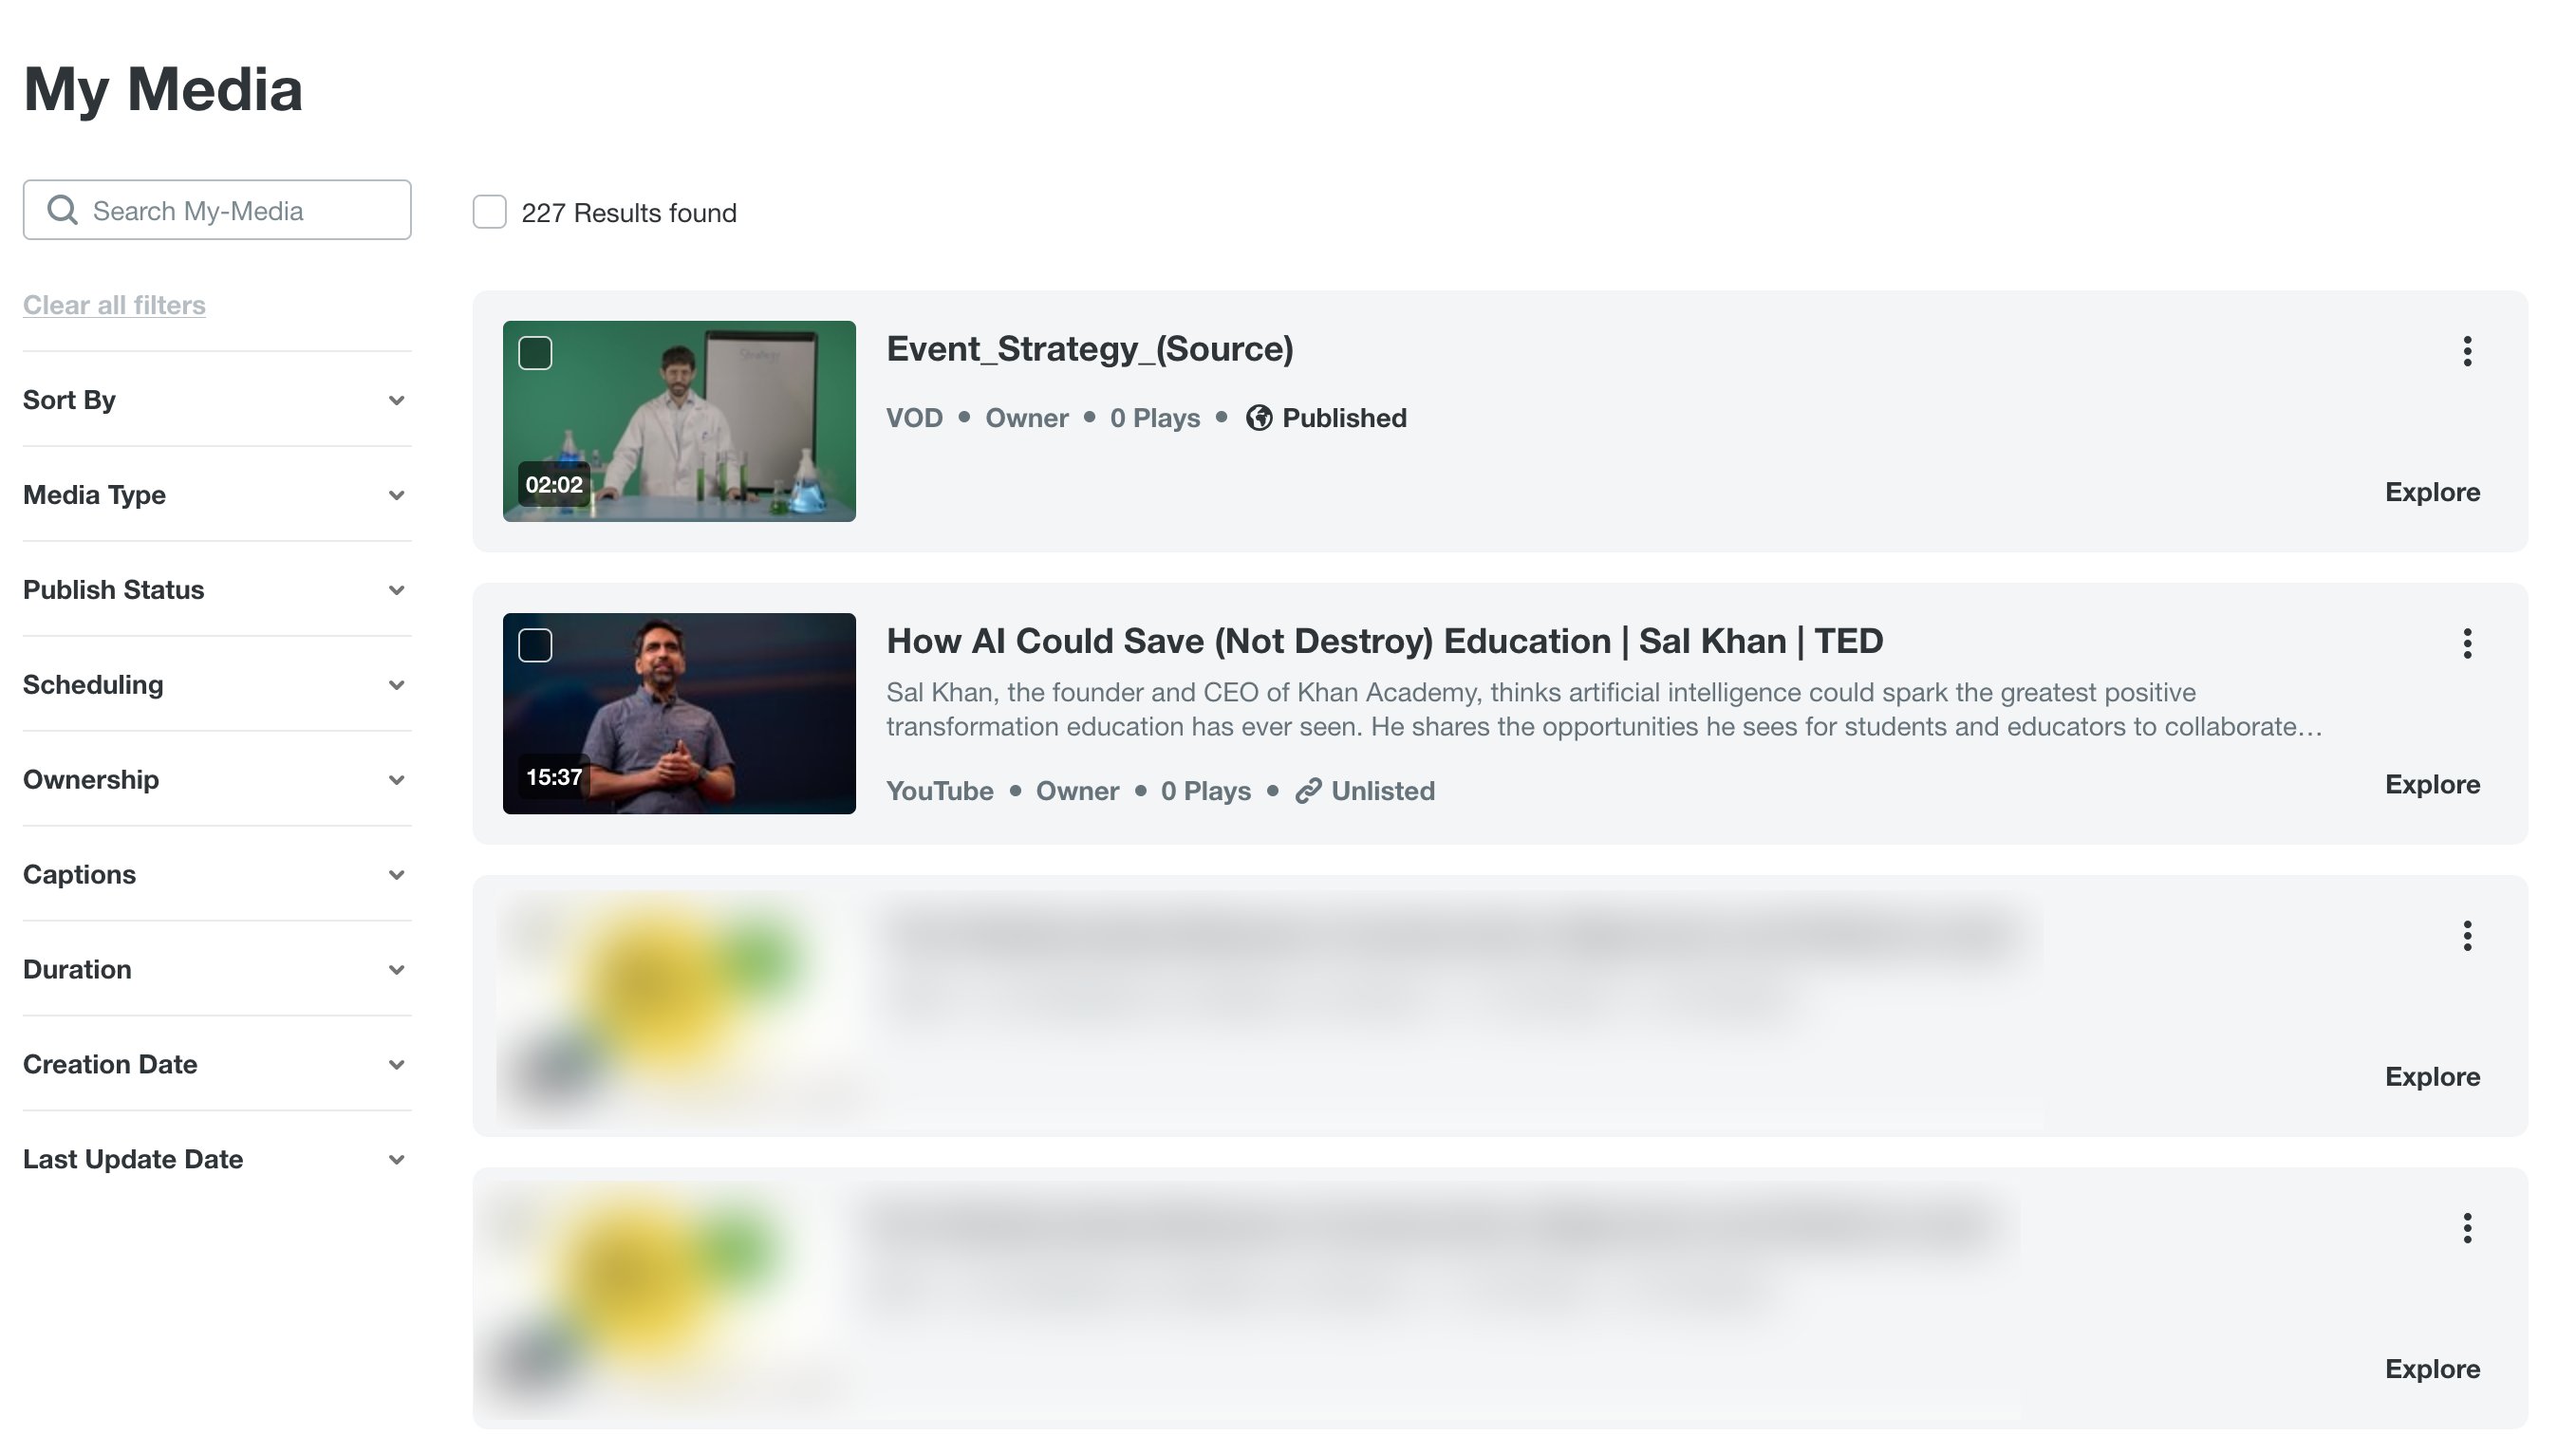This screenshot has width=2576, height=1454.
Task: Toggle the select-all checkbox beside 227 Results found
Action: (489, 212)
